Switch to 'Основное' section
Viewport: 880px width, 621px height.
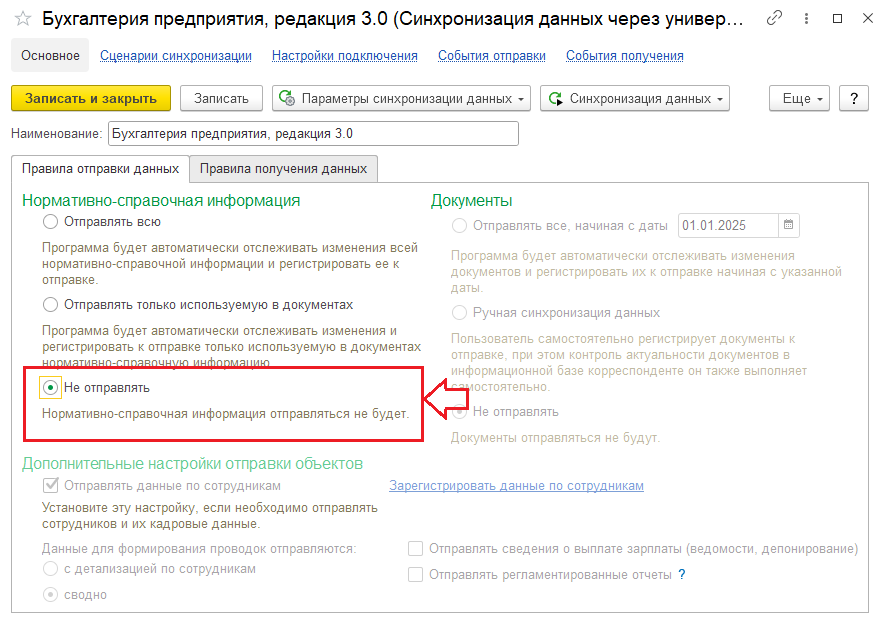click(50, 56)
